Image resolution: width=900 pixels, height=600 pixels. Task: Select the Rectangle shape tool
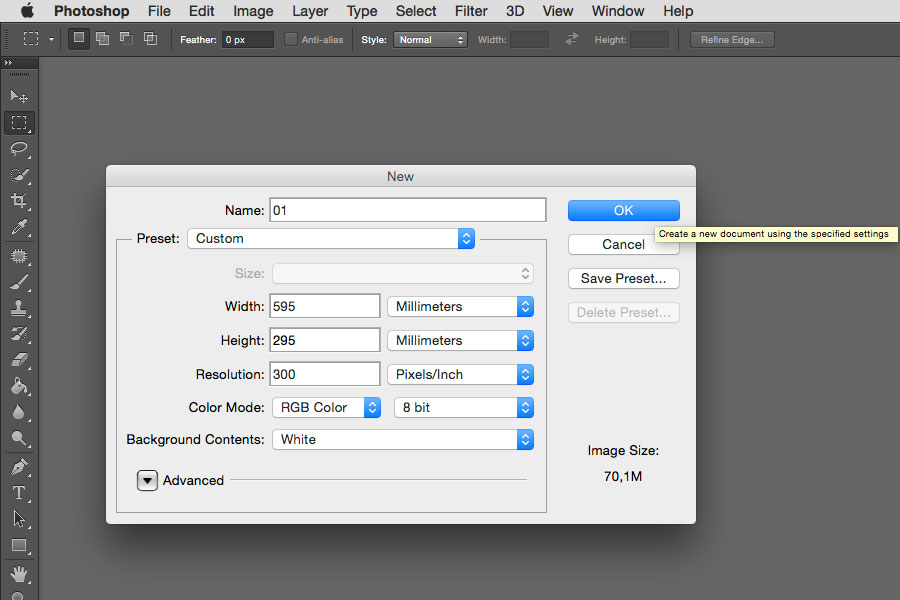pos(19,545)
